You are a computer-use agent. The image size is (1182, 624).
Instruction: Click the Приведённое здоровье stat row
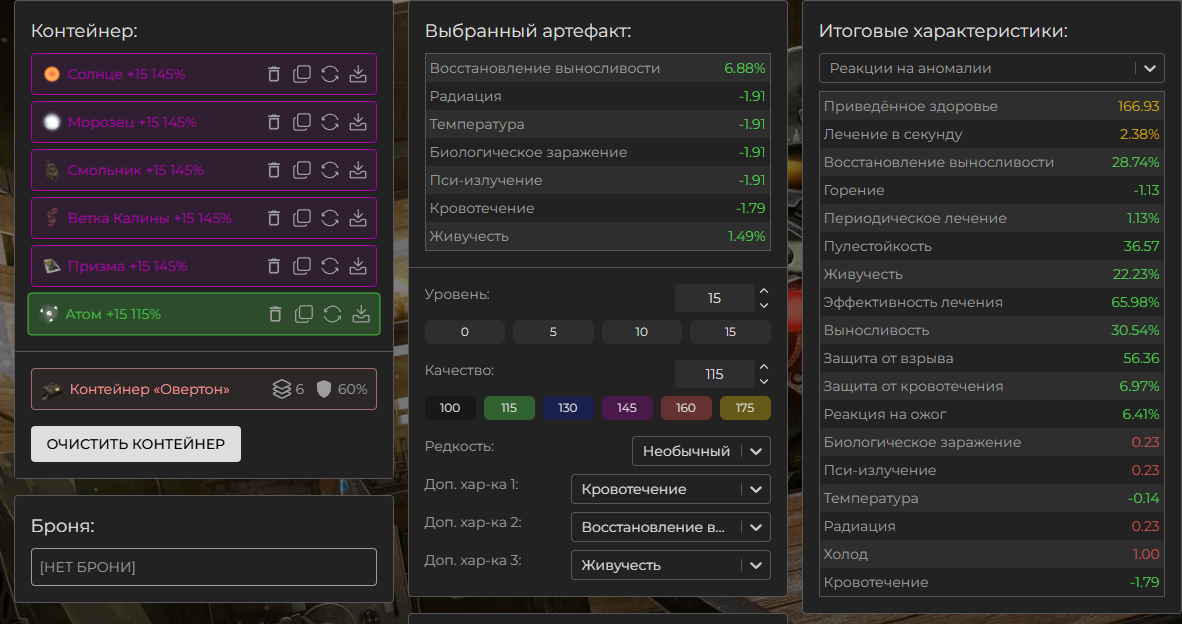(991, 106)
